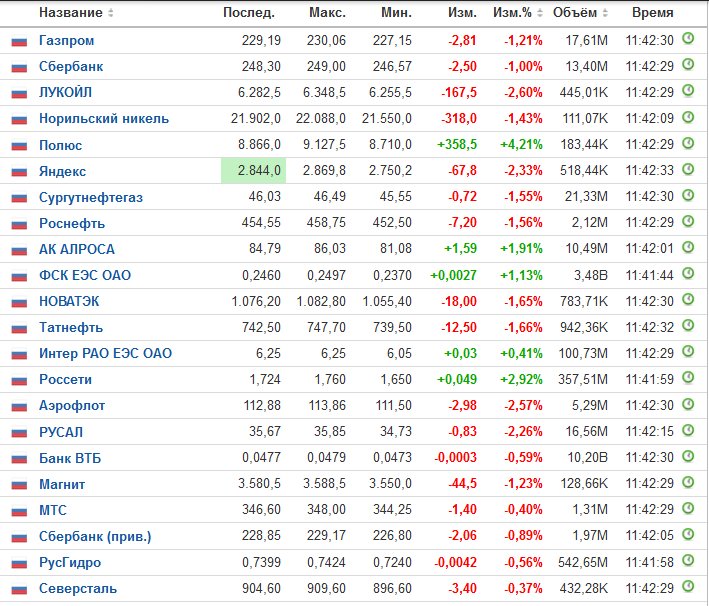709x606 pixels.
Task: Click the clock icon in АК АЛРОСА row
Action: tap(688, 247)
